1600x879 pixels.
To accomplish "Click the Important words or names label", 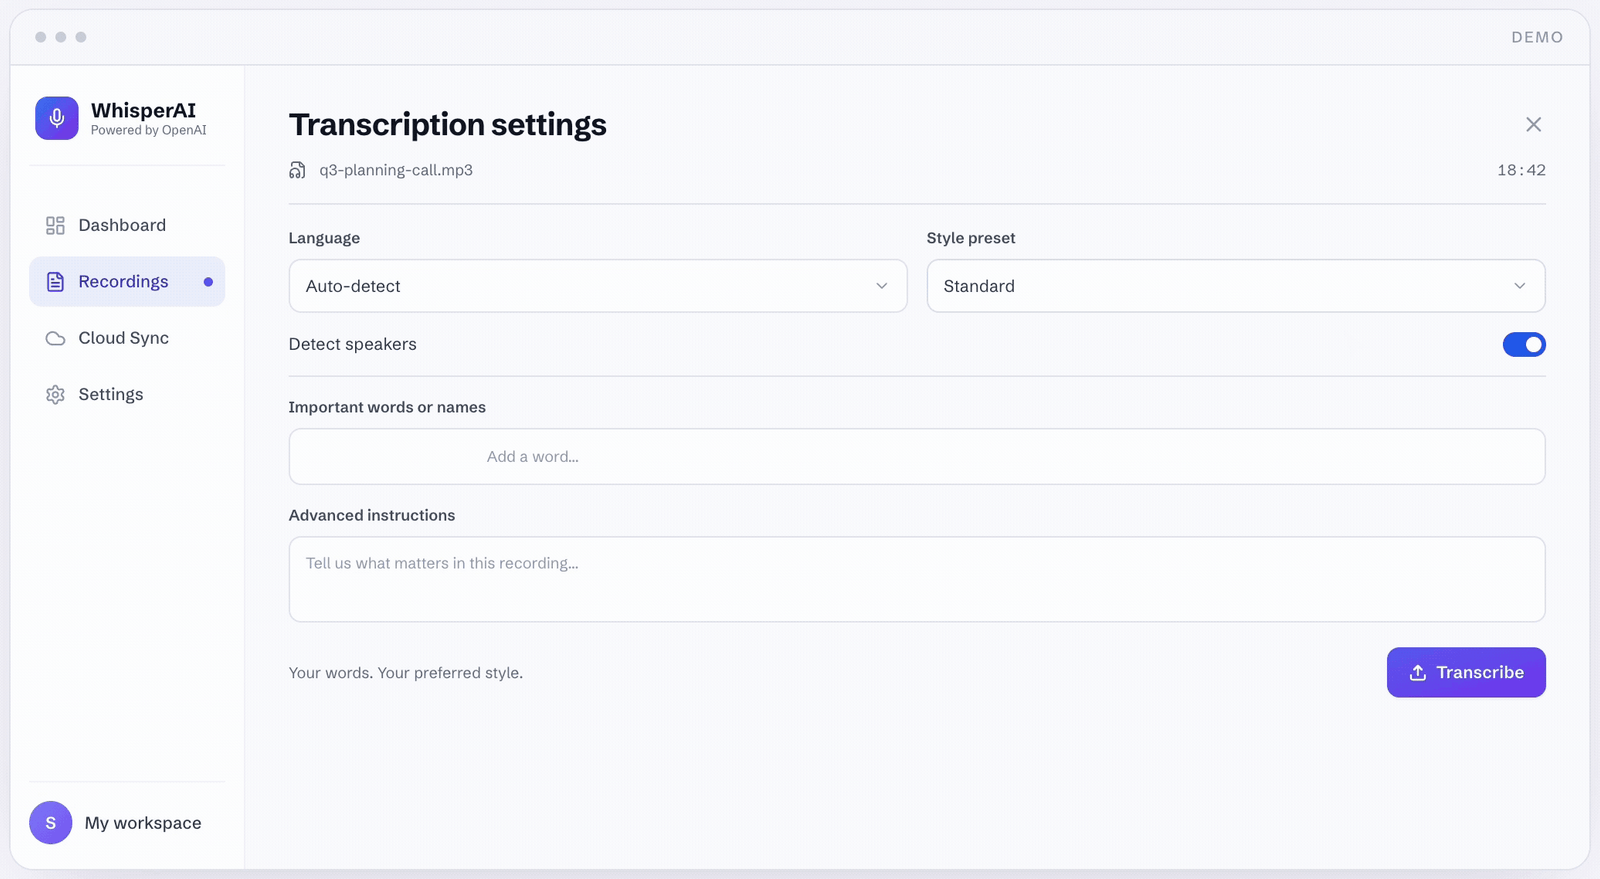I will click(x=387, y=407).
